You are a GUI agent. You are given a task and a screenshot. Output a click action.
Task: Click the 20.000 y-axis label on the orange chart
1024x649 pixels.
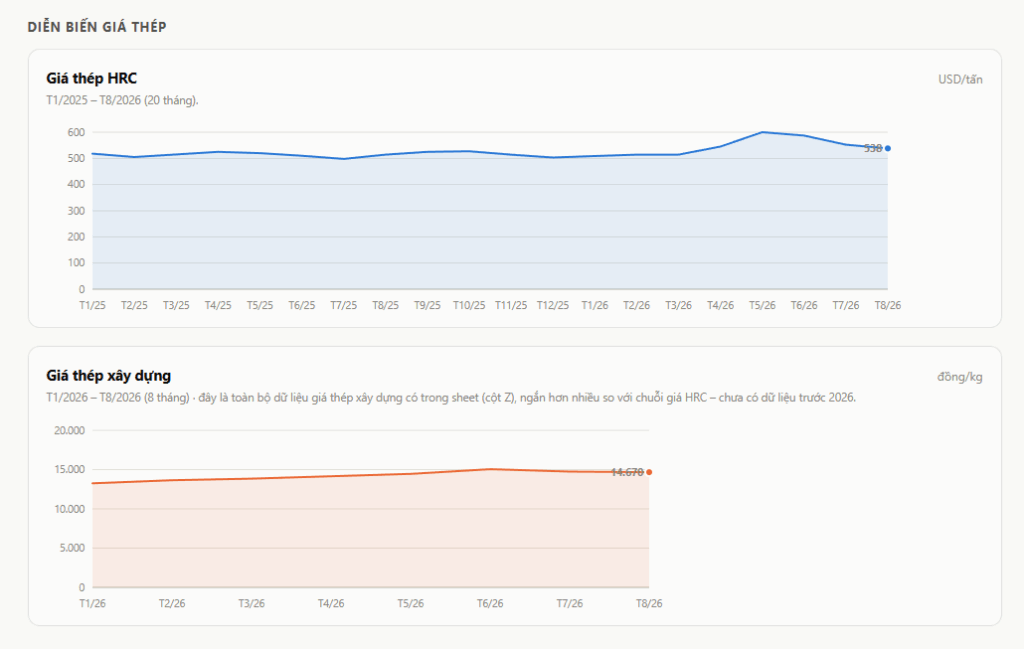[x=69, y=430]
